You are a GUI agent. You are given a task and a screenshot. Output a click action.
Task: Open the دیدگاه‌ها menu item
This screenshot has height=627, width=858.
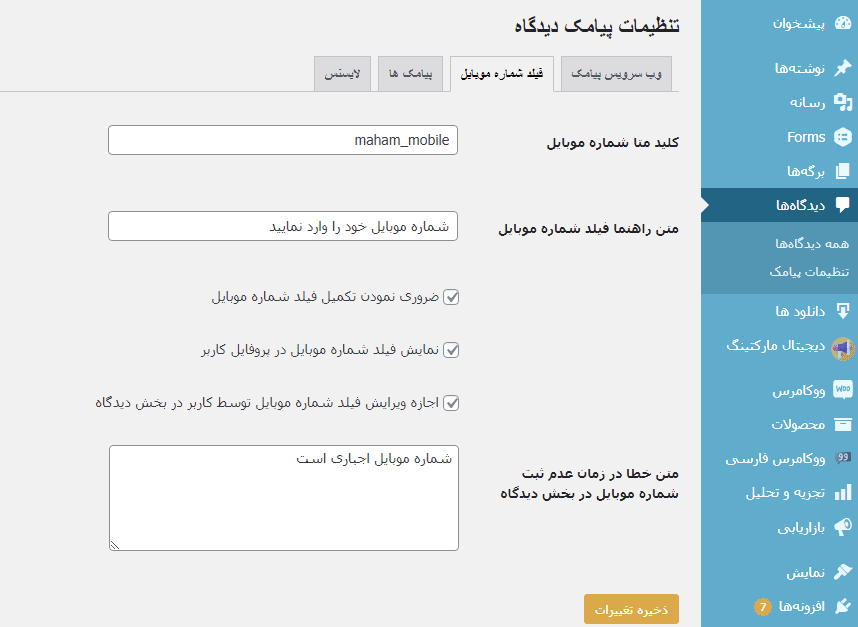click(779, 205)
